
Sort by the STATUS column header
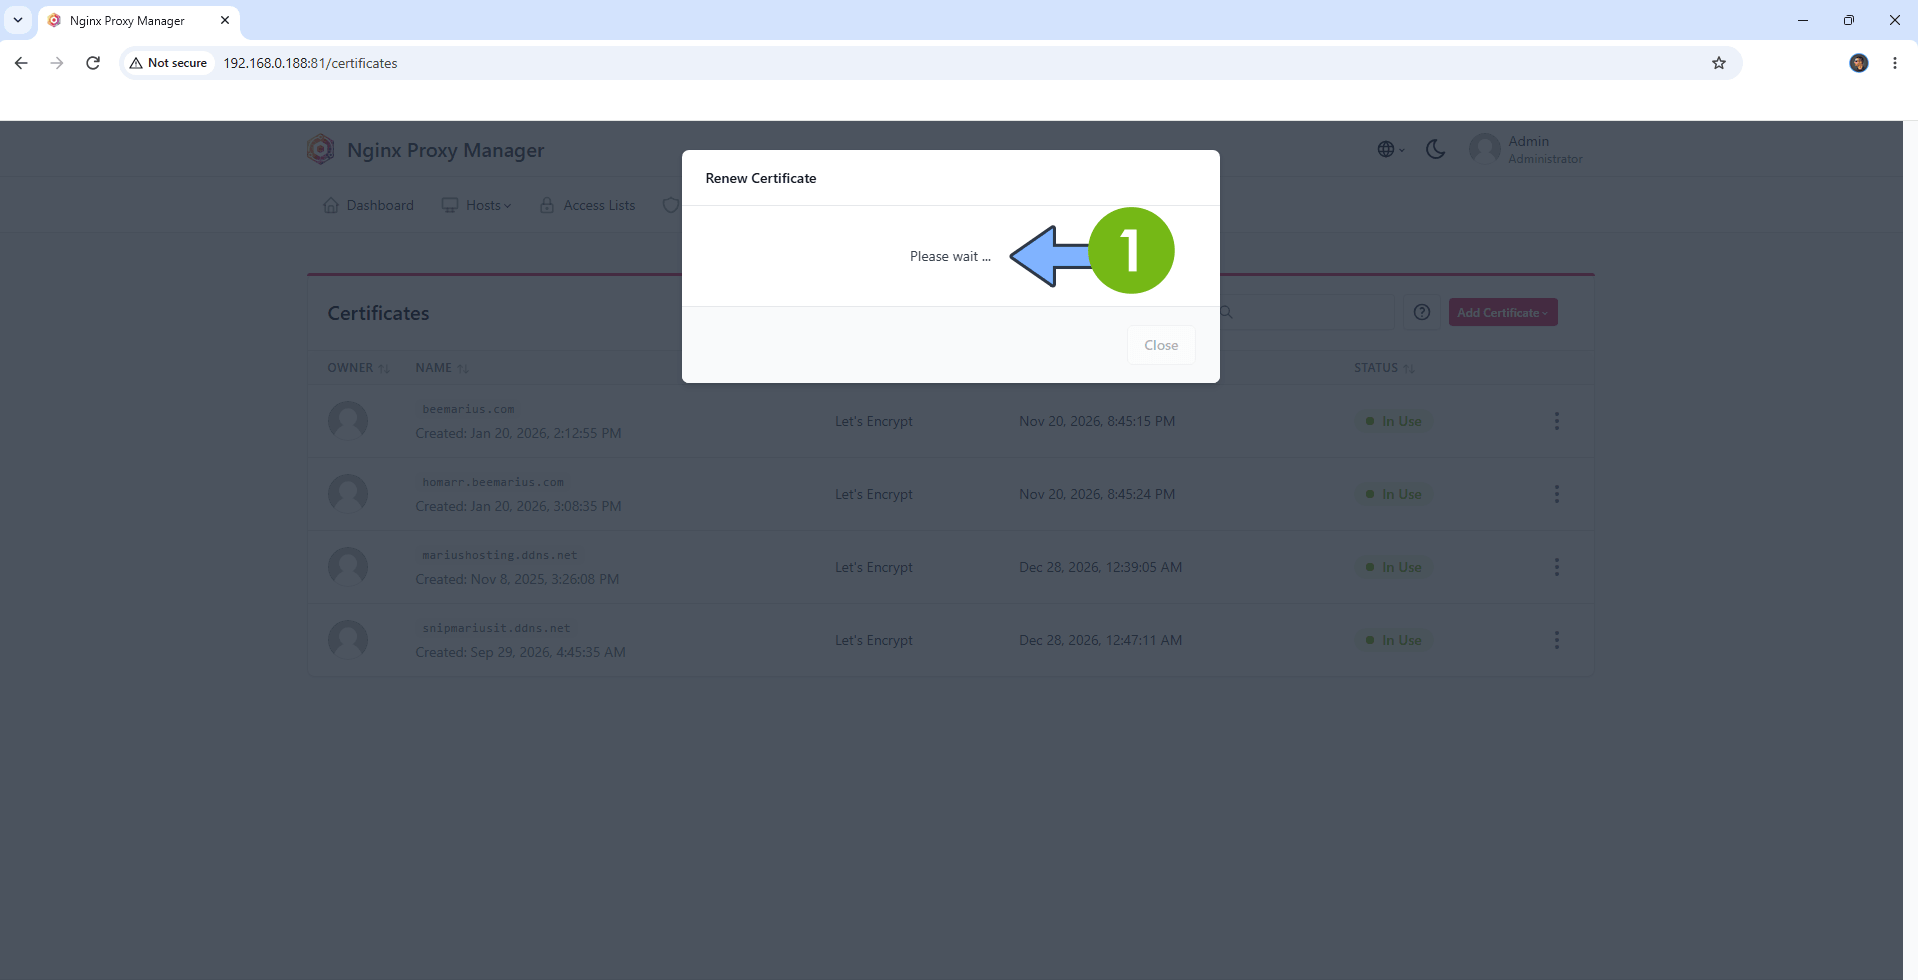tap(1384, 368)
